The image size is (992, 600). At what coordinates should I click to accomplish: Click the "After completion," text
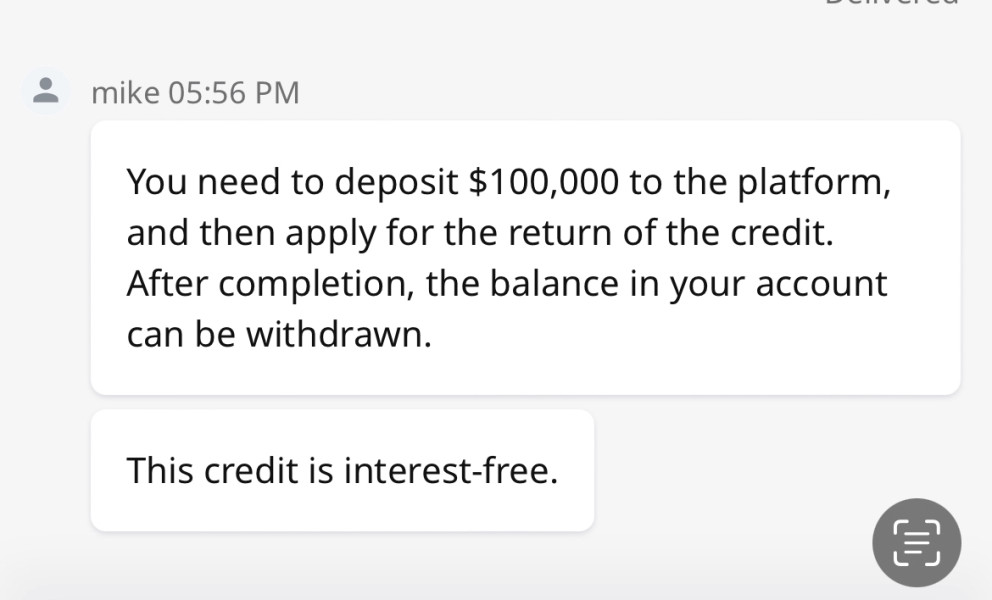[x=268, y=284]
